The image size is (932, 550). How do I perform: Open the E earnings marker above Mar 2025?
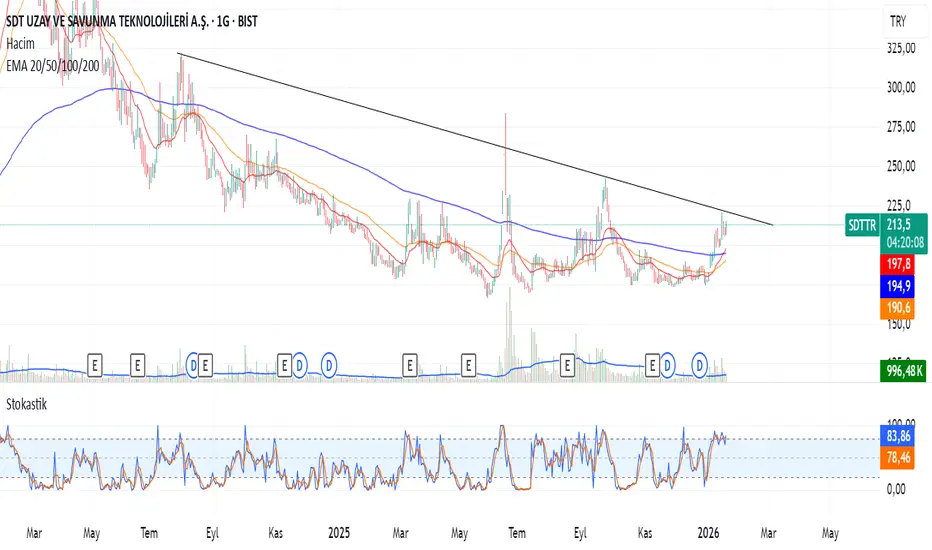click(x=410, y=365)
